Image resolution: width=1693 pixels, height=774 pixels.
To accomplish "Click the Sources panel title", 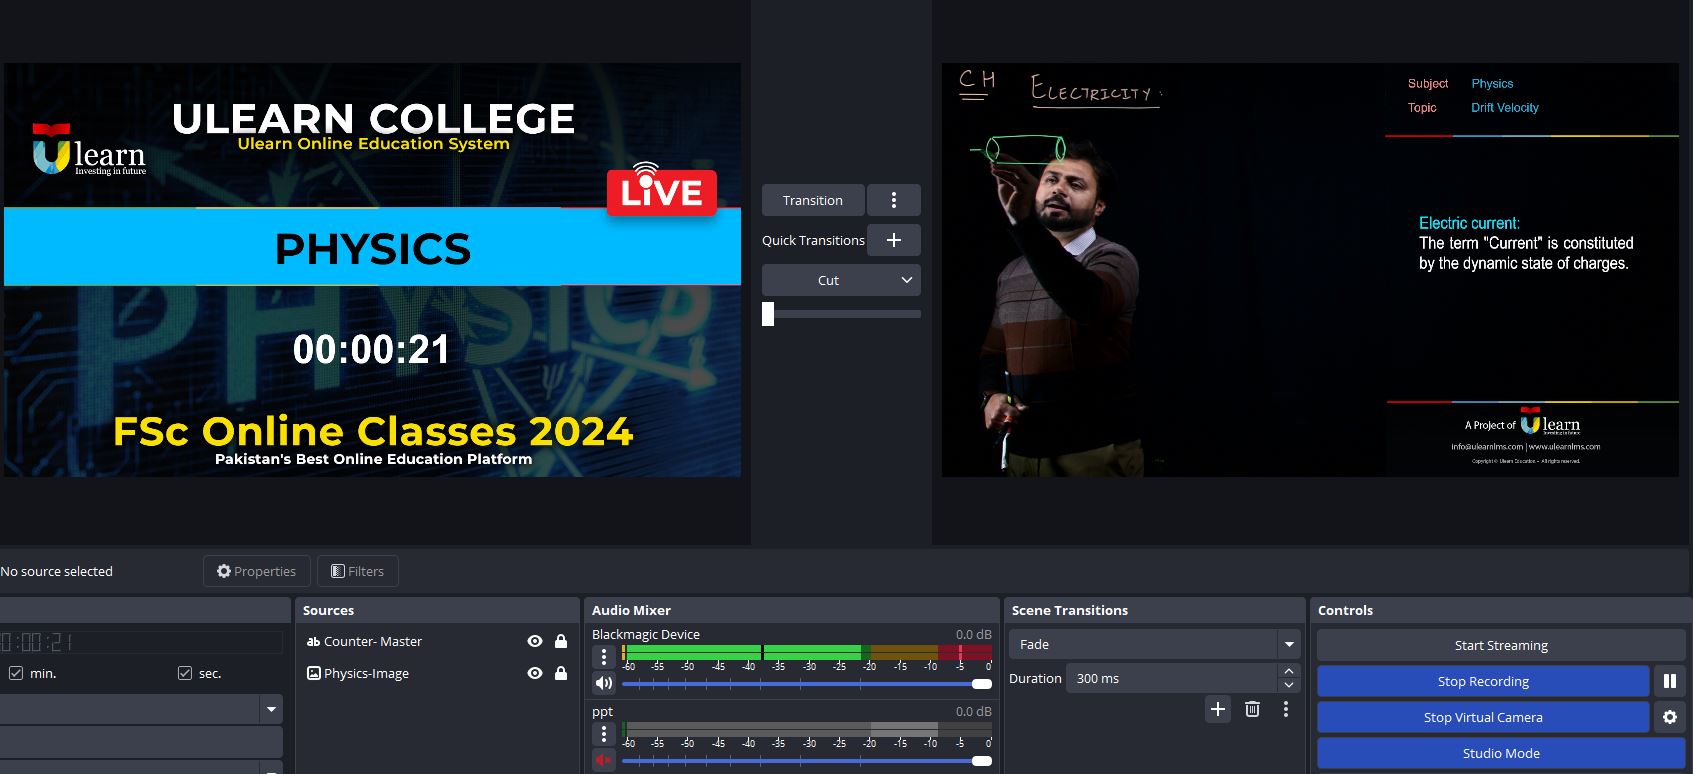I will pyautogui.click(x=328, y=610).
